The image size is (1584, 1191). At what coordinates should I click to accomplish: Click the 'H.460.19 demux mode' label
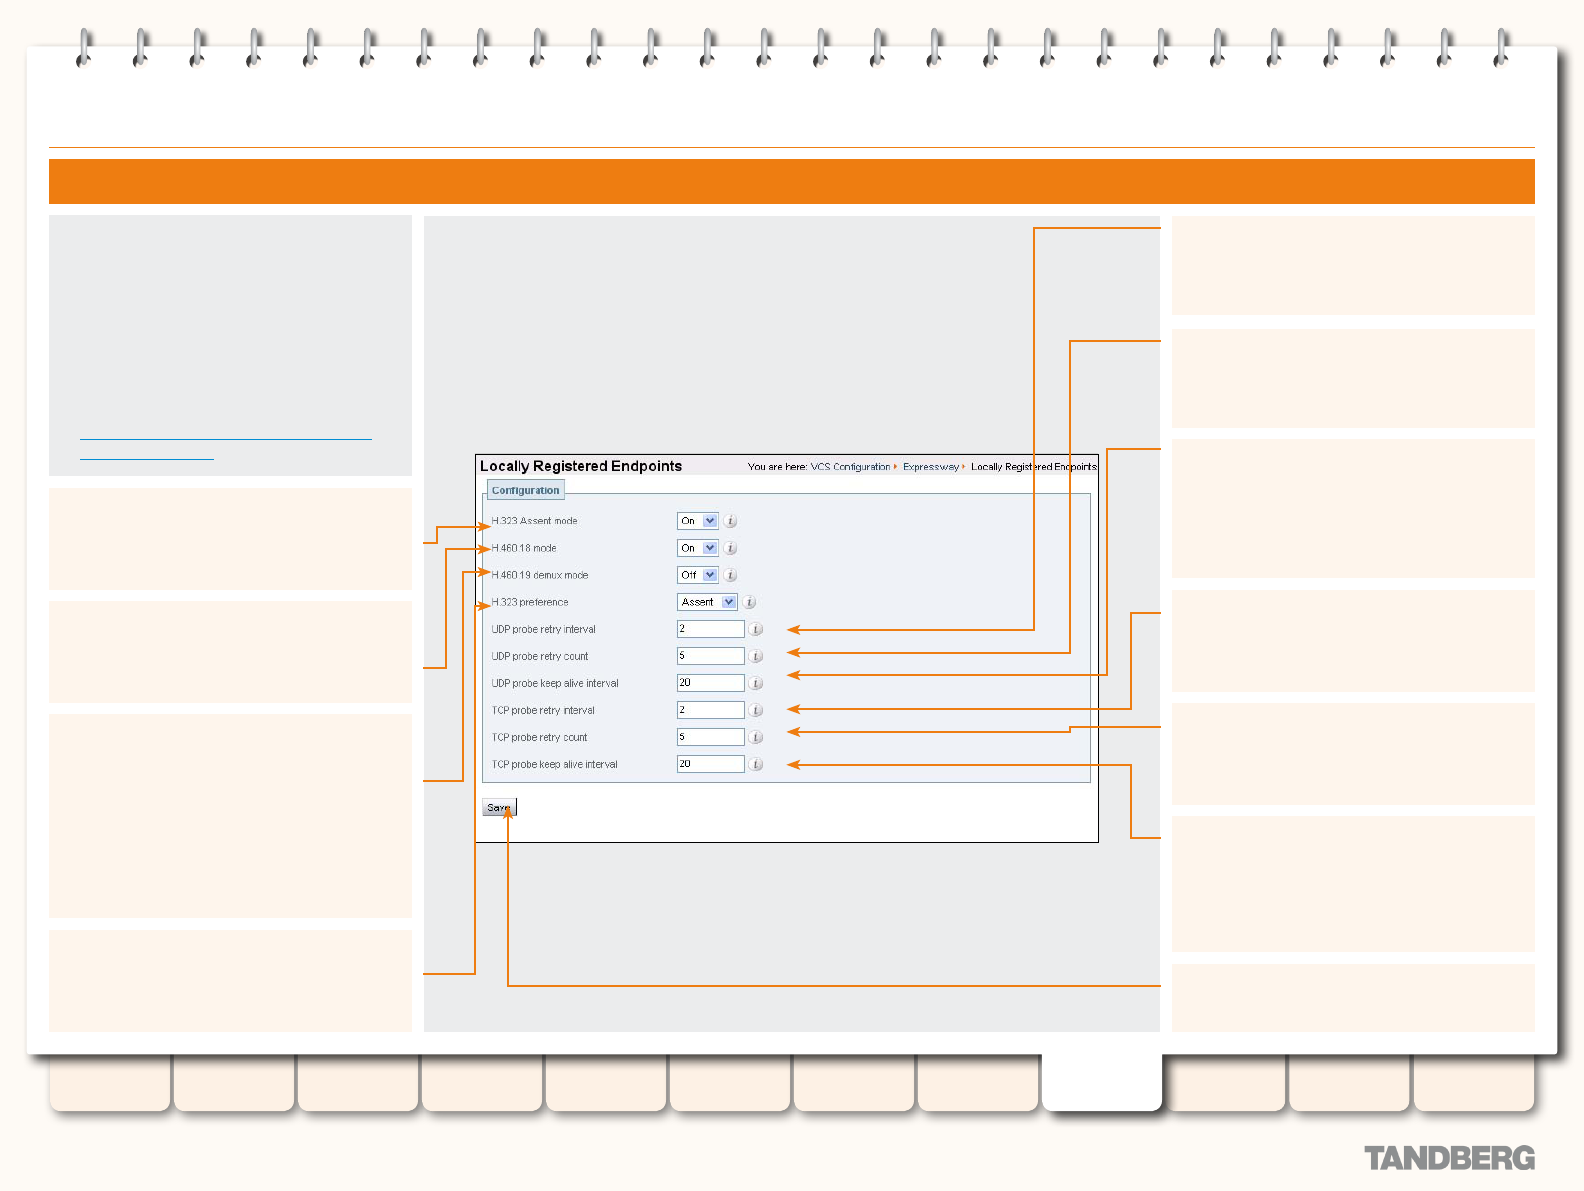click(x=540, y=575)
